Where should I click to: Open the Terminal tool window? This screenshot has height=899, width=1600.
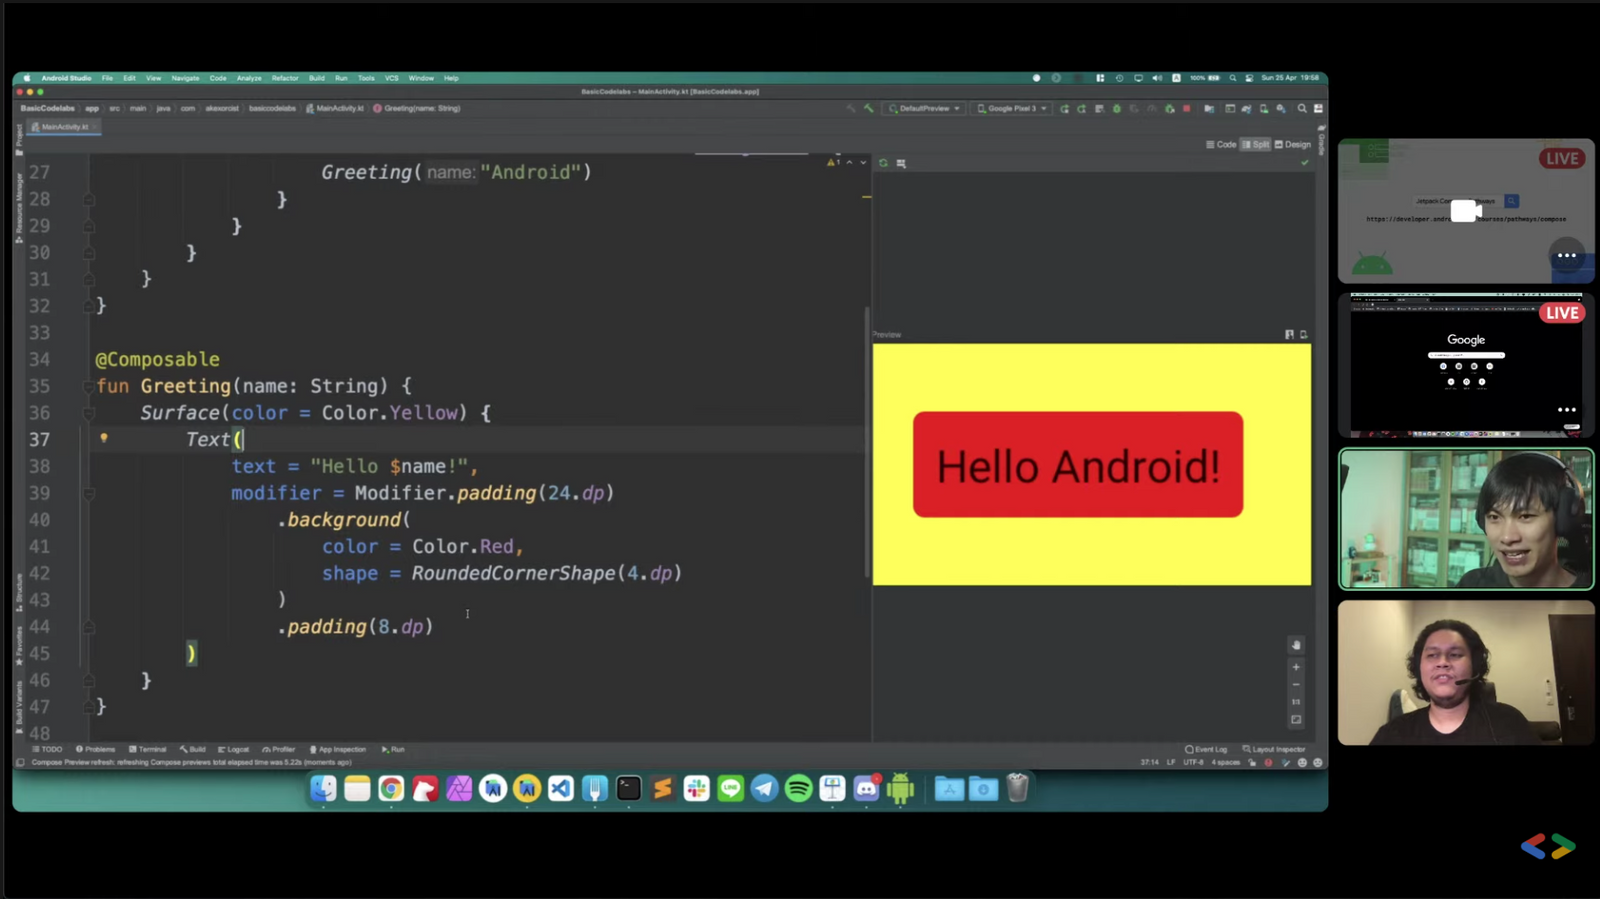pos(147,749)
